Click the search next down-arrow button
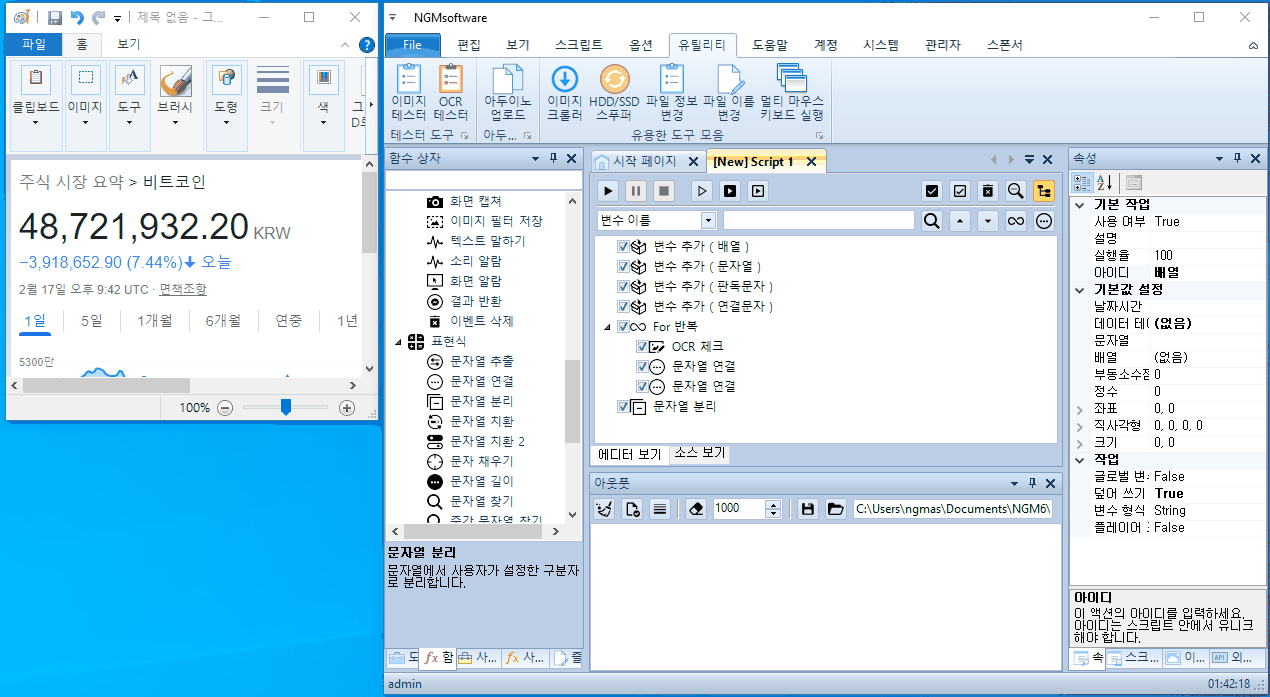 point(988,221)
